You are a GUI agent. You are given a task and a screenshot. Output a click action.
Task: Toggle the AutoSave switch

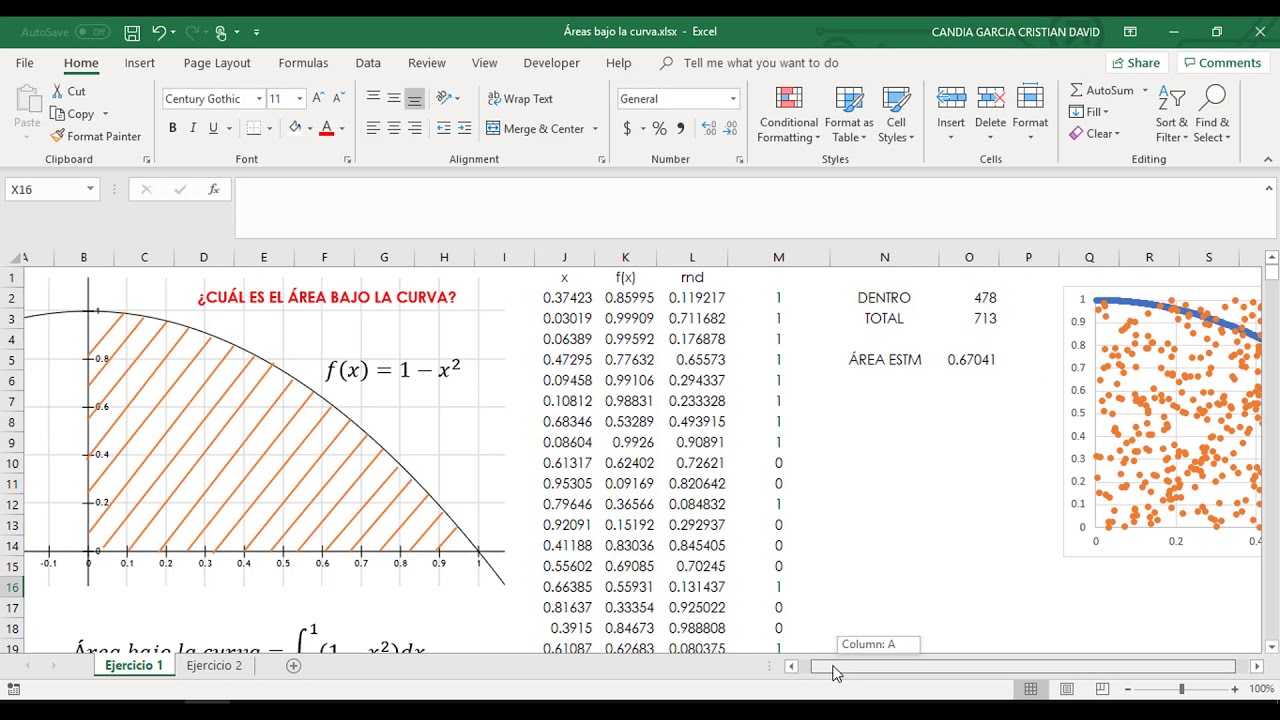(92, 32)
